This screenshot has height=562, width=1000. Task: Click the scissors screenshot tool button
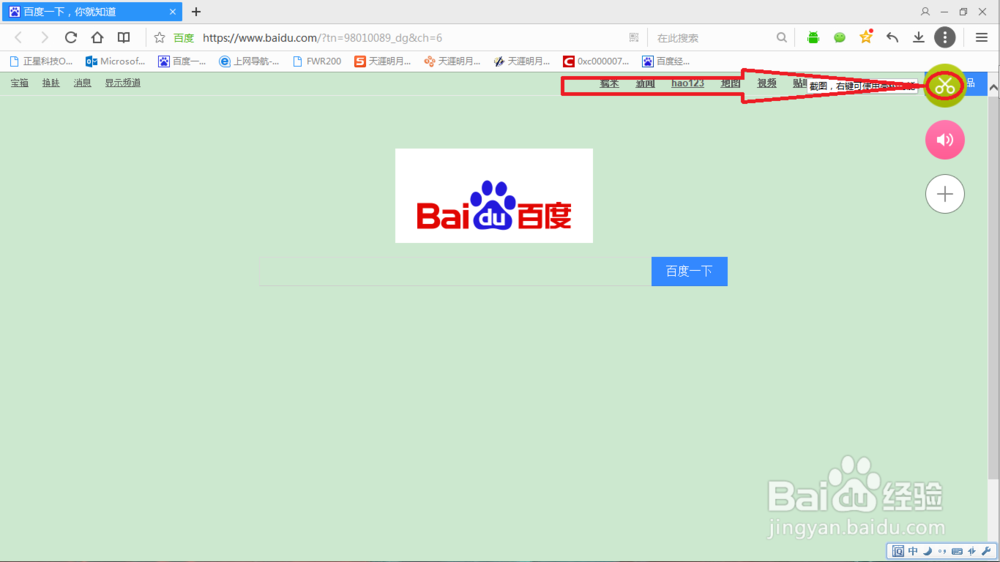pyautogui.click(x=945, y=85)
